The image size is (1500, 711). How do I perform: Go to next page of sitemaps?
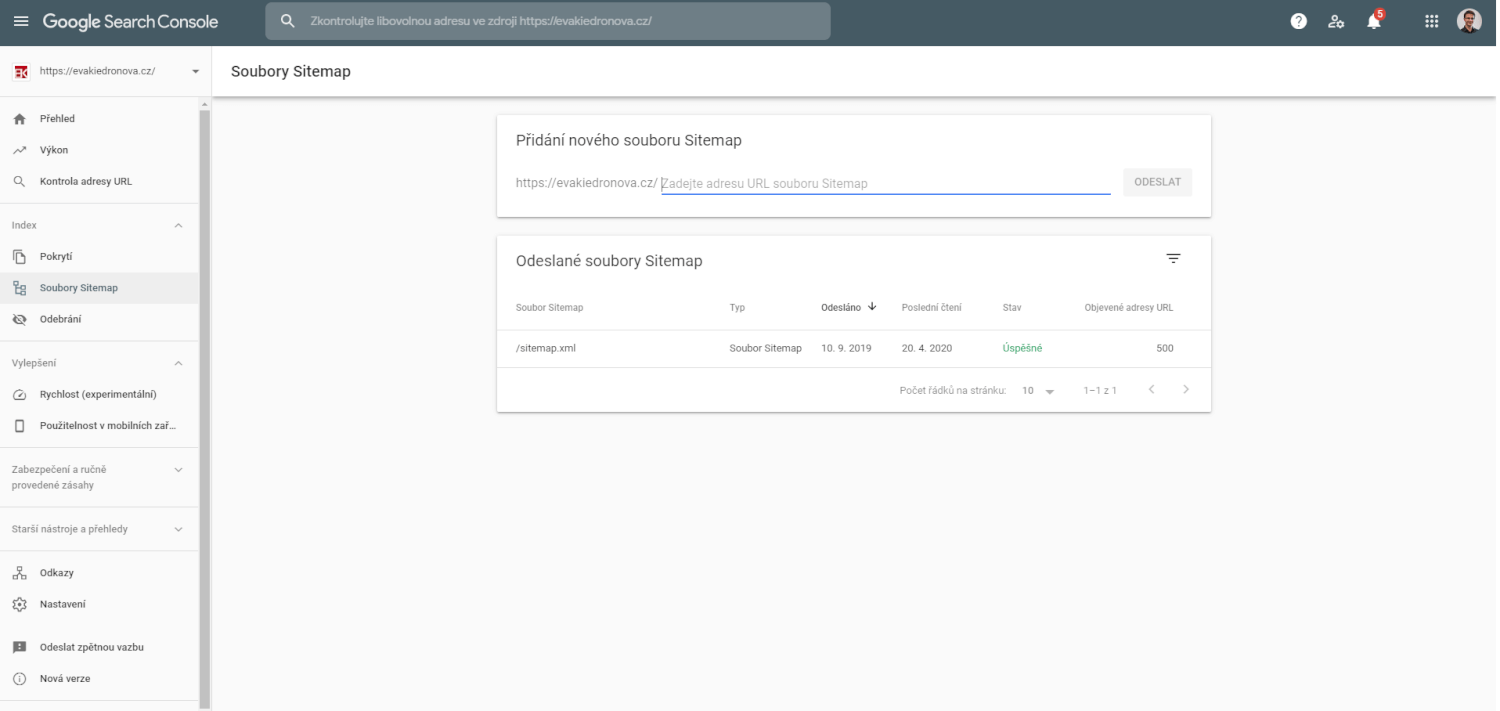coord(1186,390)
